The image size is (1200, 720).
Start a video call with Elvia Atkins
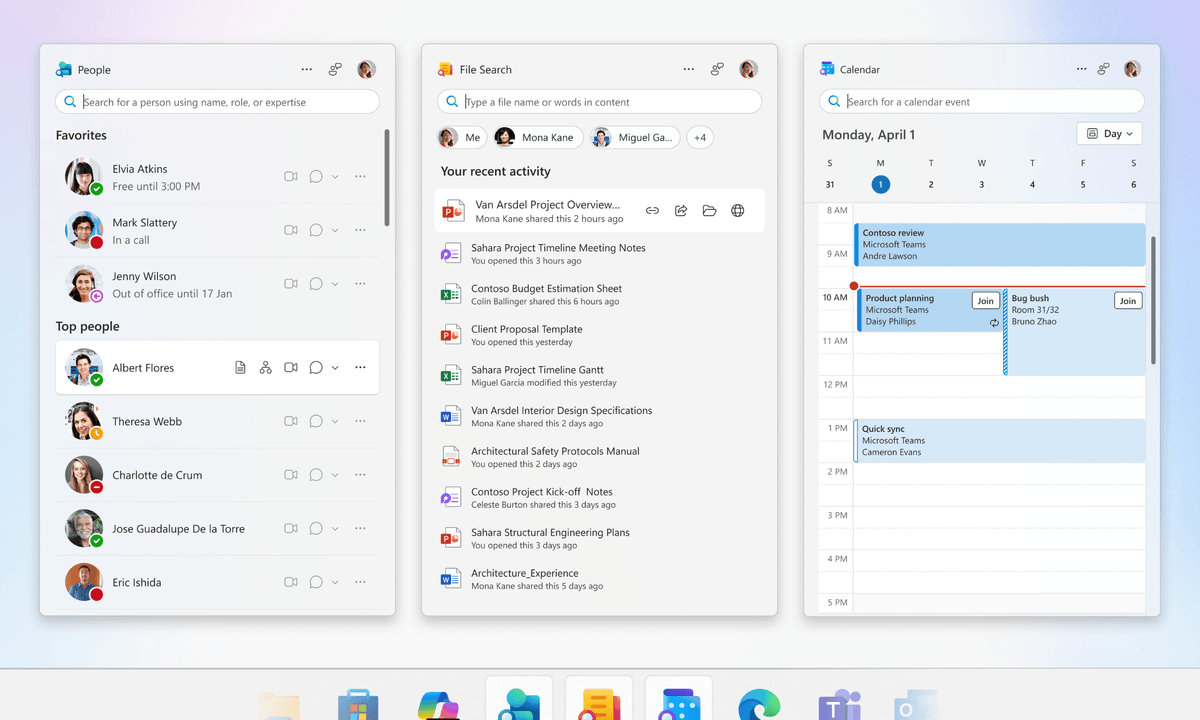point(291,176)
